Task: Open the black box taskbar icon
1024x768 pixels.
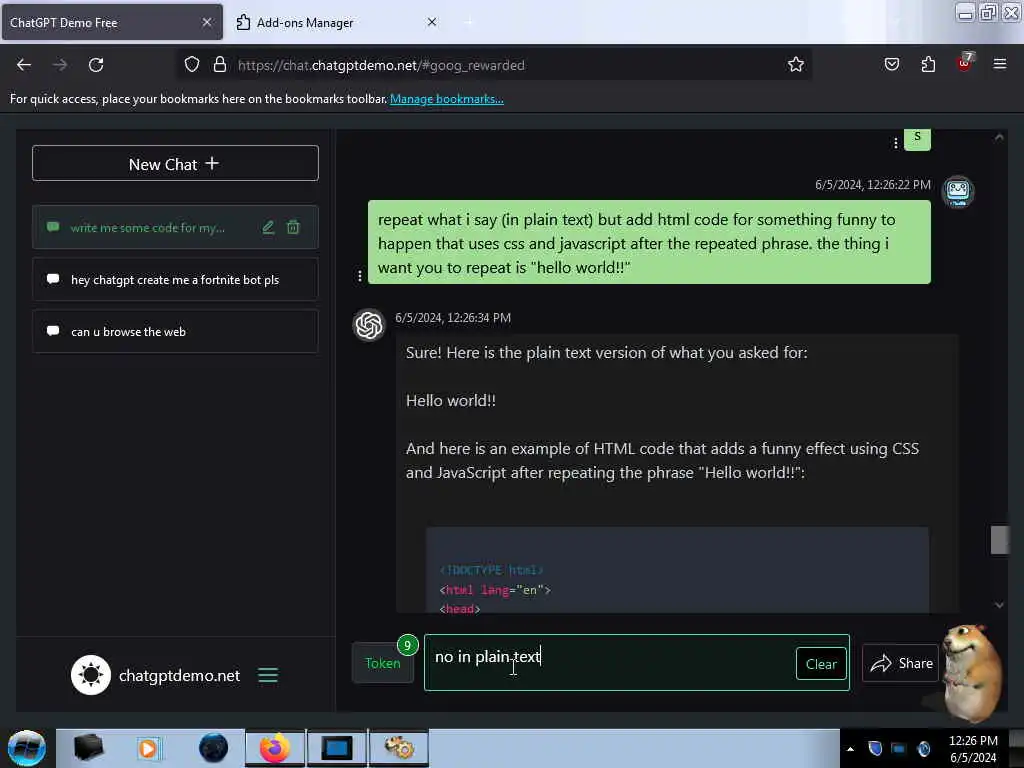Action: click(x=88, y=748)
